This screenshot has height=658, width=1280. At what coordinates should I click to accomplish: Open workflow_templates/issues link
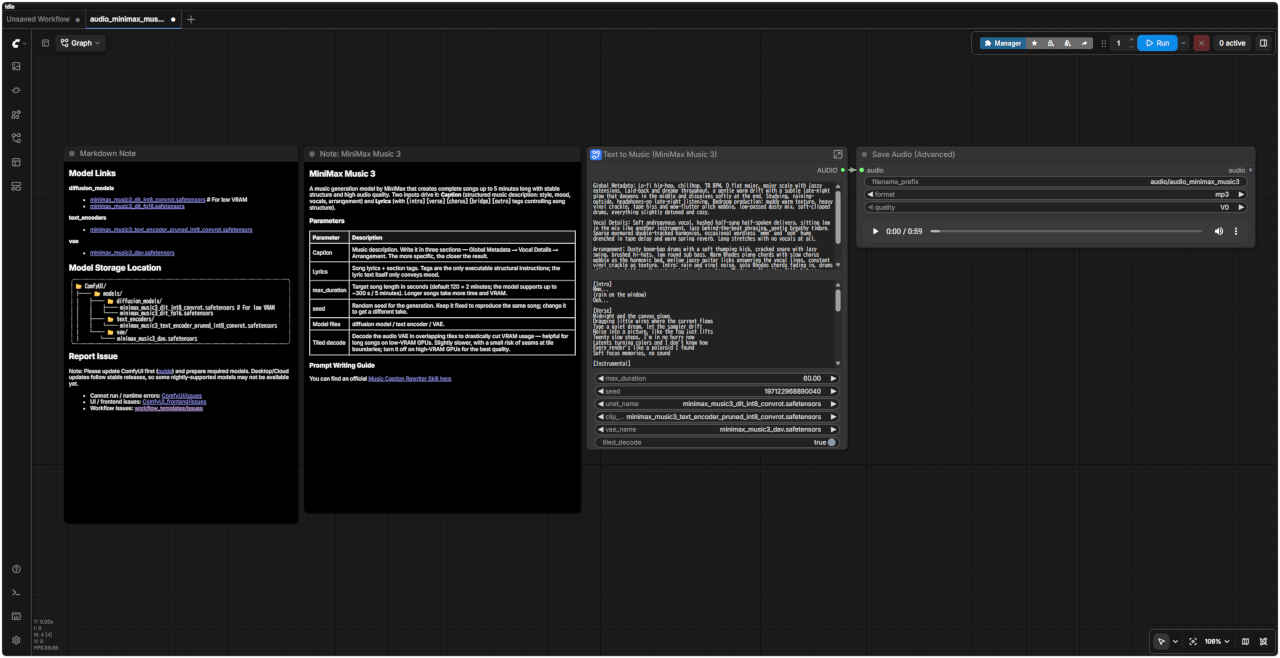(169, 408)
